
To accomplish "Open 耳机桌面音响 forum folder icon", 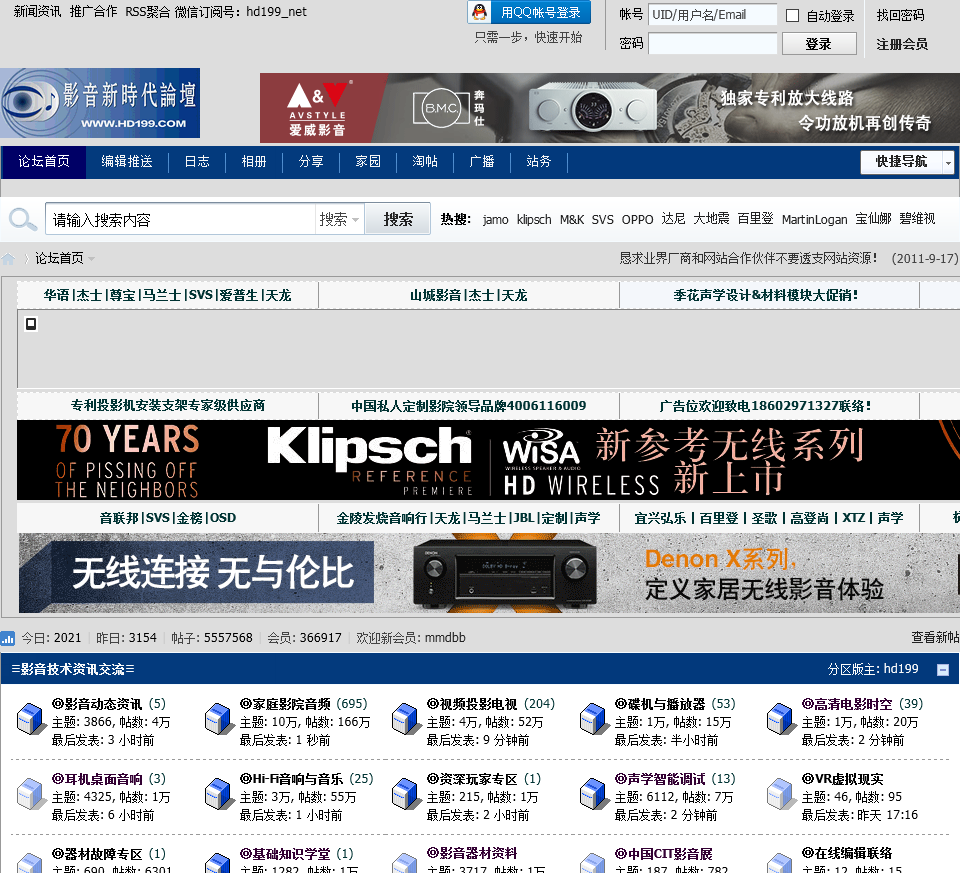I will point(31,793).
